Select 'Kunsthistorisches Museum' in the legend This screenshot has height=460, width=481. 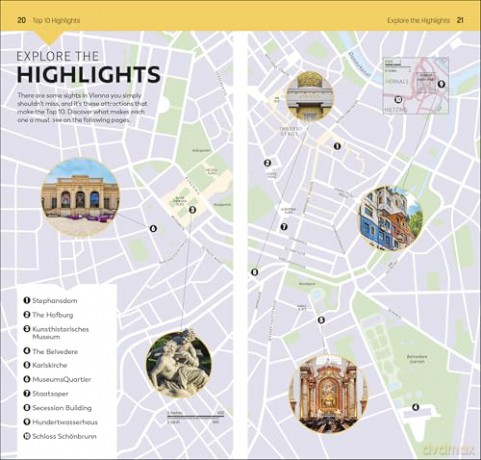point(56,333)
